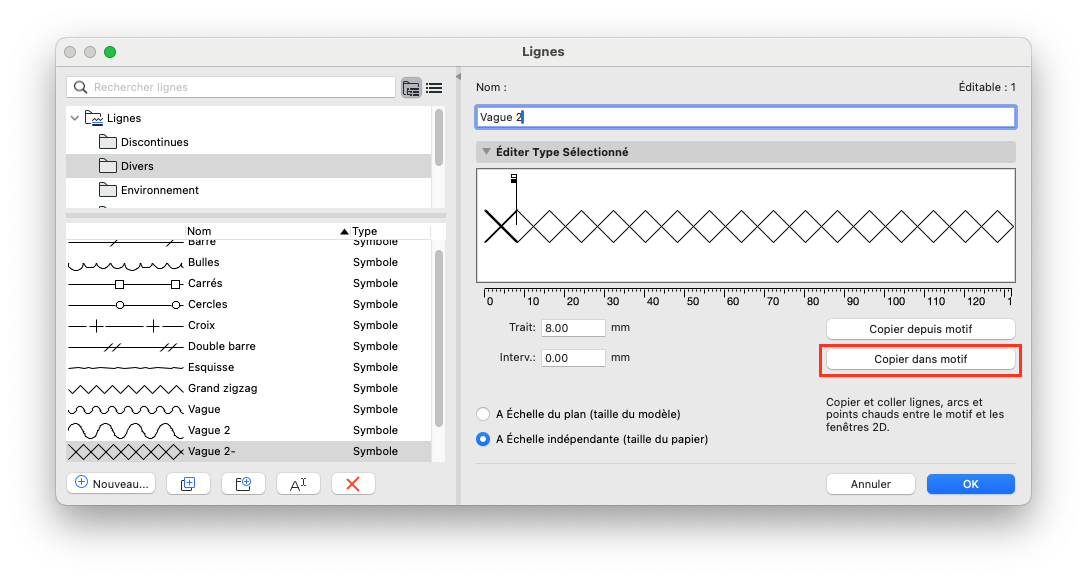1087x579 pixels.
Task: Click the Divers folder icon
Action: [x=107, y=166]
